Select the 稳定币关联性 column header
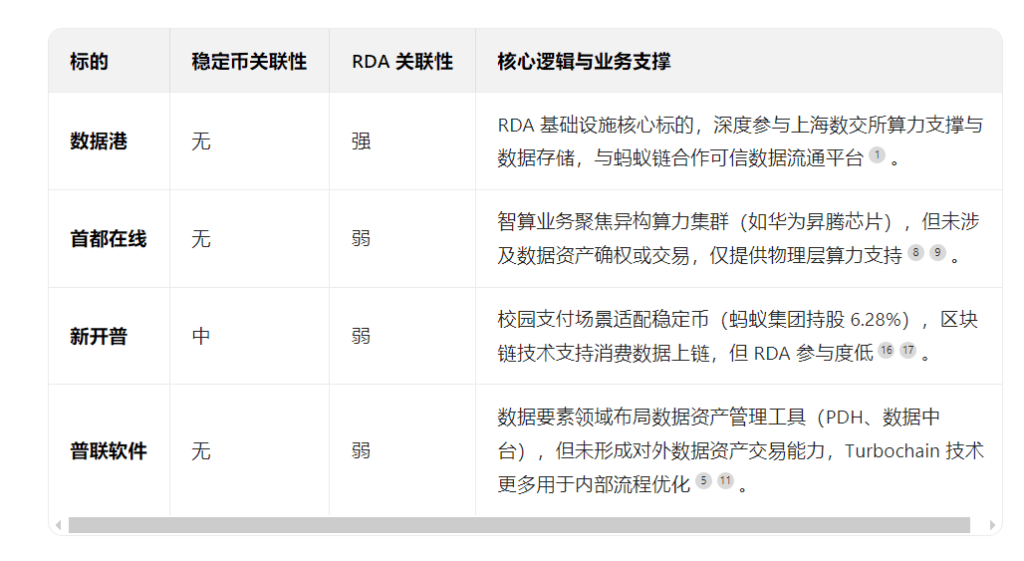 [249, 61]
